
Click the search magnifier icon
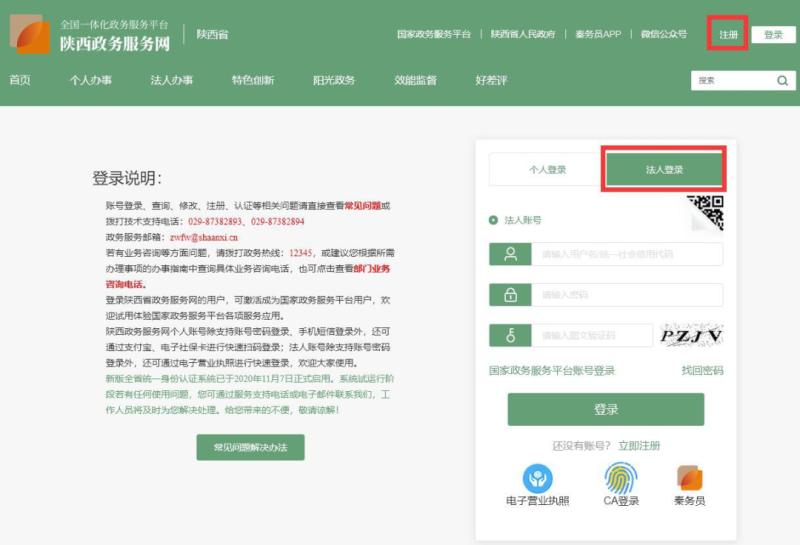click(x=783, y=80)
